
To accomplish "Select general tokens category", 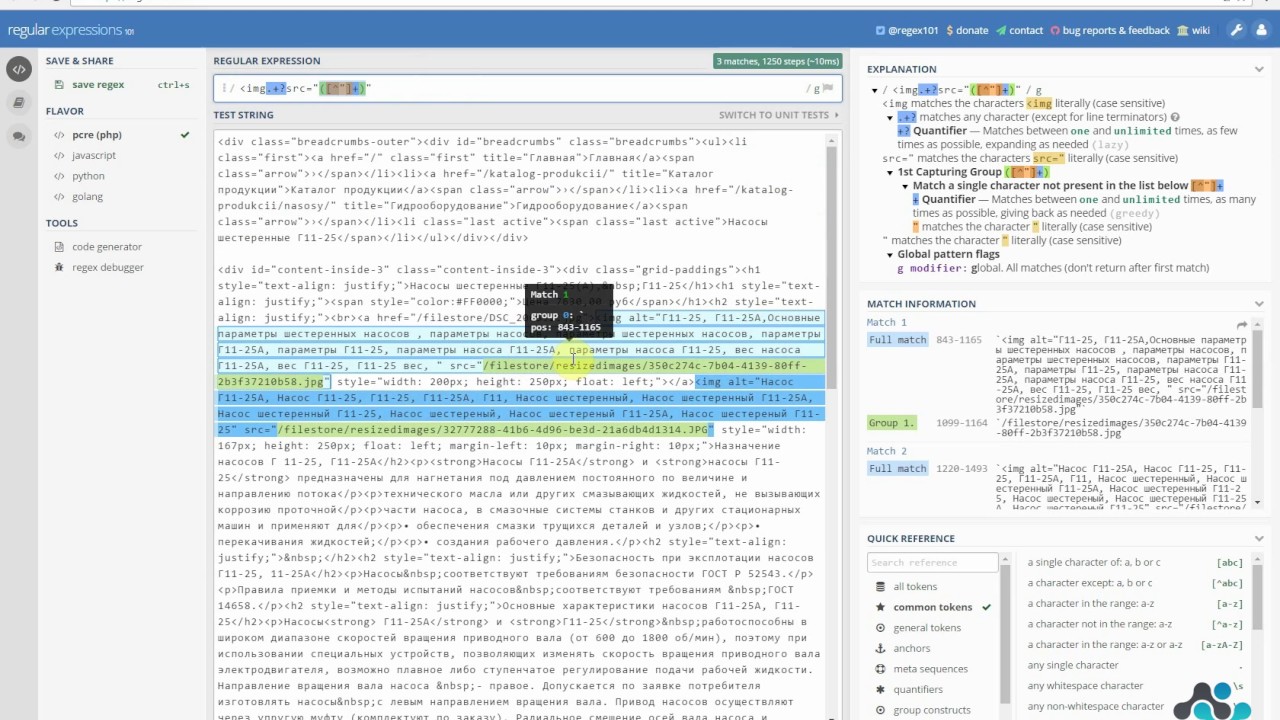I will (x=926, y=628).
